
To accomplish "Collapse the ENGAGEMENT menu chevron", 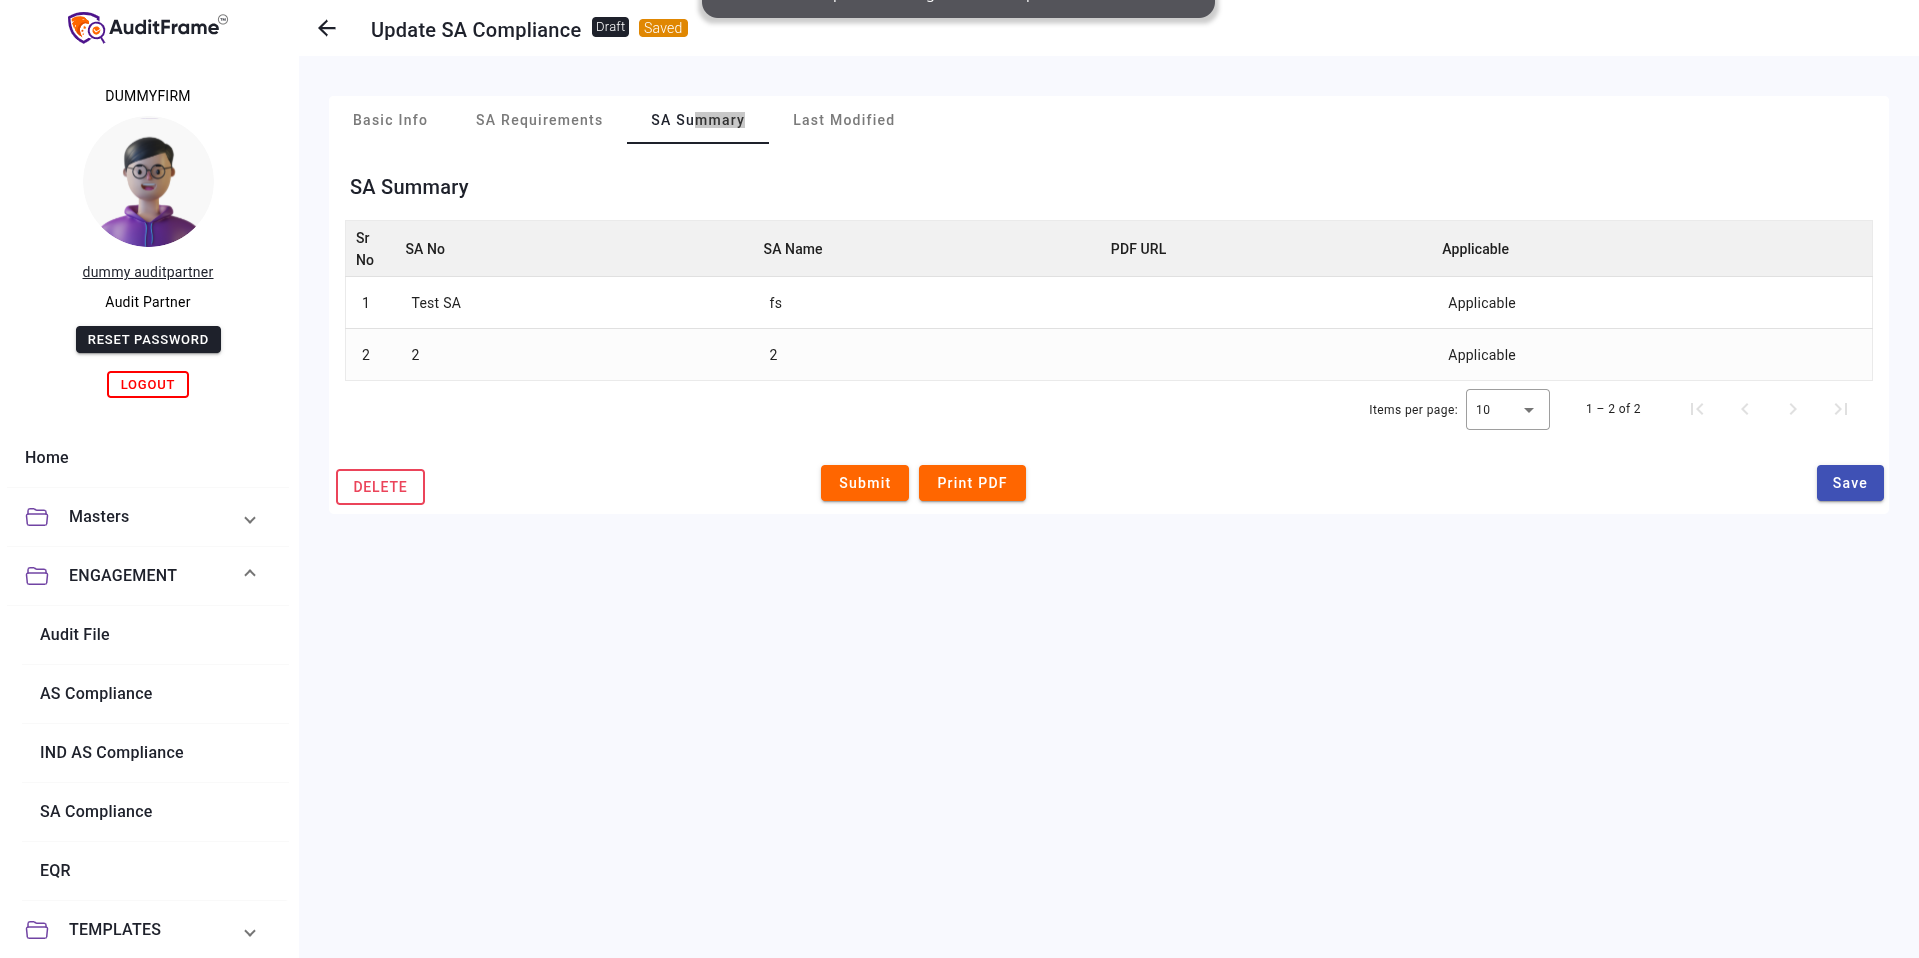I will click(250, 574).
